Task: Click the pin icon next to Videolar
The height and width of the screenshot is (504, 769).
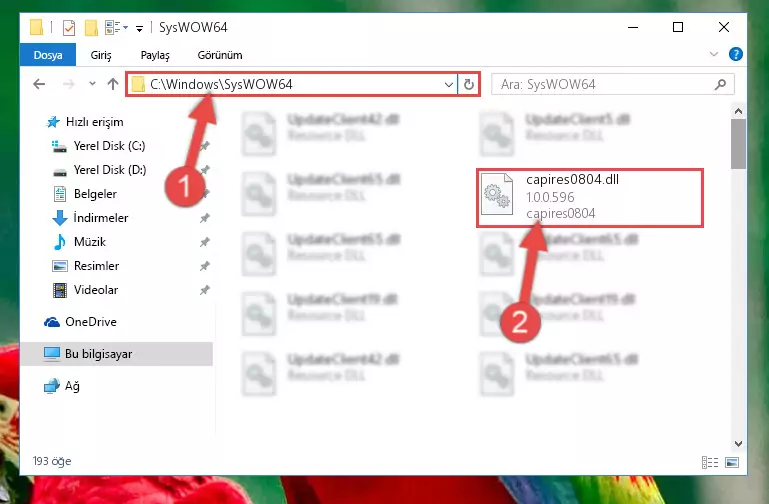Action: [x=205, y=290]
